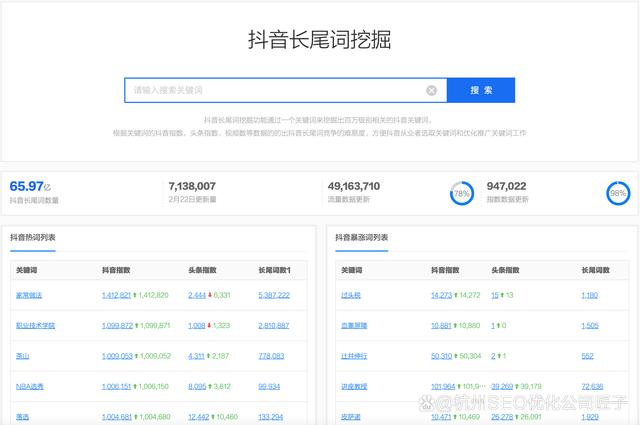The image size is (640, 425).
Task: Click the 长尾词数1 column header
Action: [x=274, y=270]
